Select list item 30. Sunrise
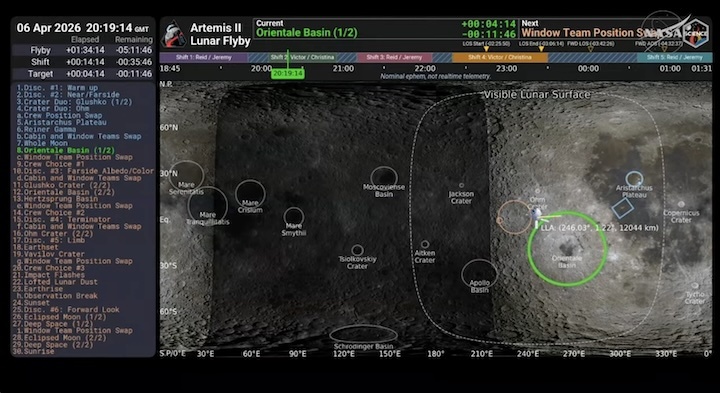The width and height of the screenshot is (720, 393). point(34,351)
